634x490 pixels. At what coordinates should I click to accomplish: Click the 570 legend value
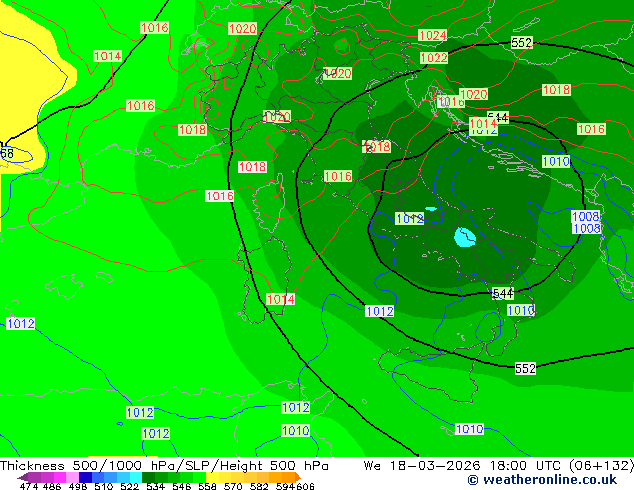coord(233,486)
